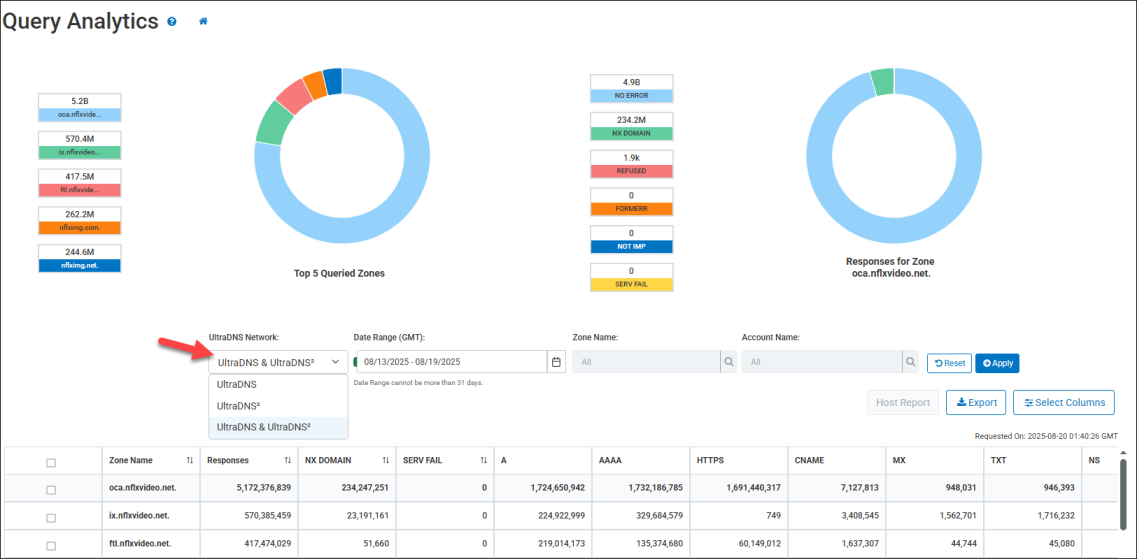Click the Date Range input field
Viewport: 1137px width, 560px height.
point(450,362)
